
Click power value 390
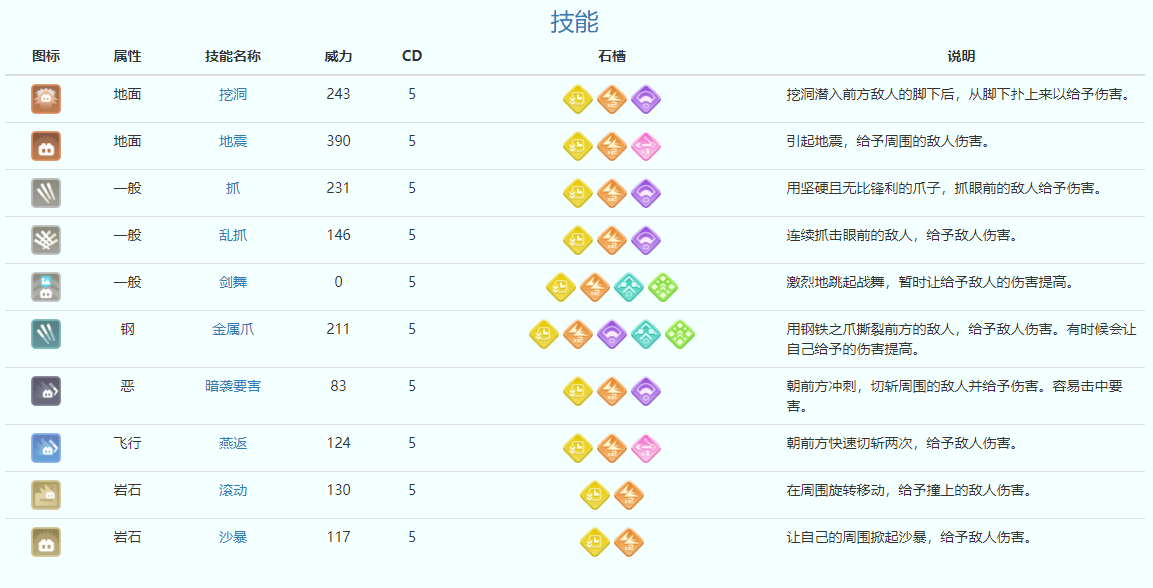(338, 141)
